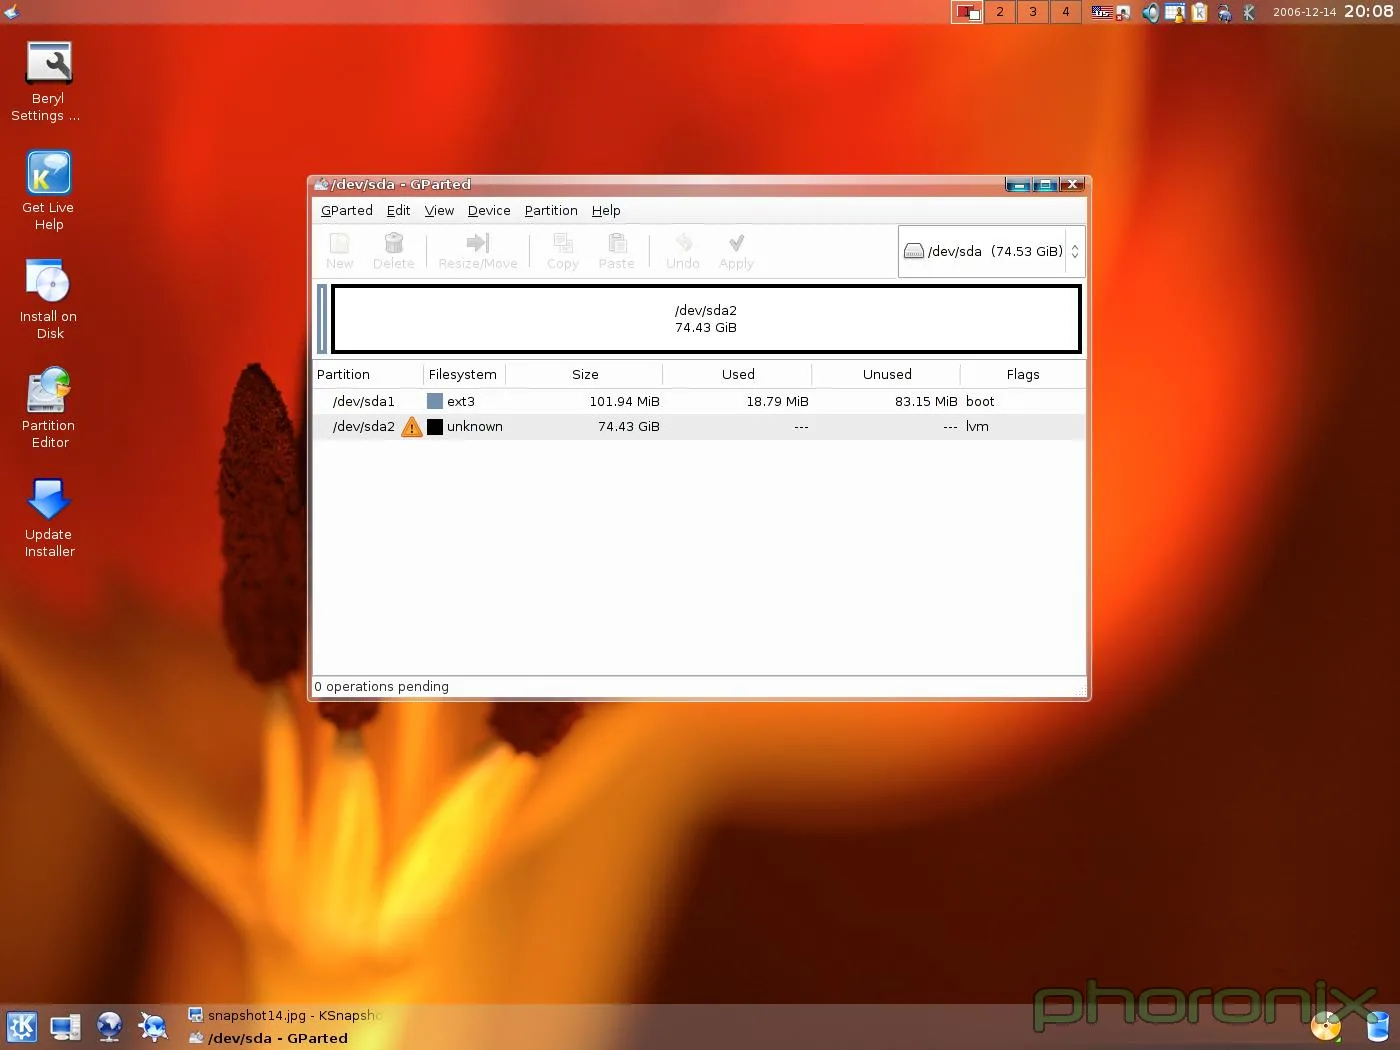Click the ext3 filesystem color swatch

tap(435, 401)
